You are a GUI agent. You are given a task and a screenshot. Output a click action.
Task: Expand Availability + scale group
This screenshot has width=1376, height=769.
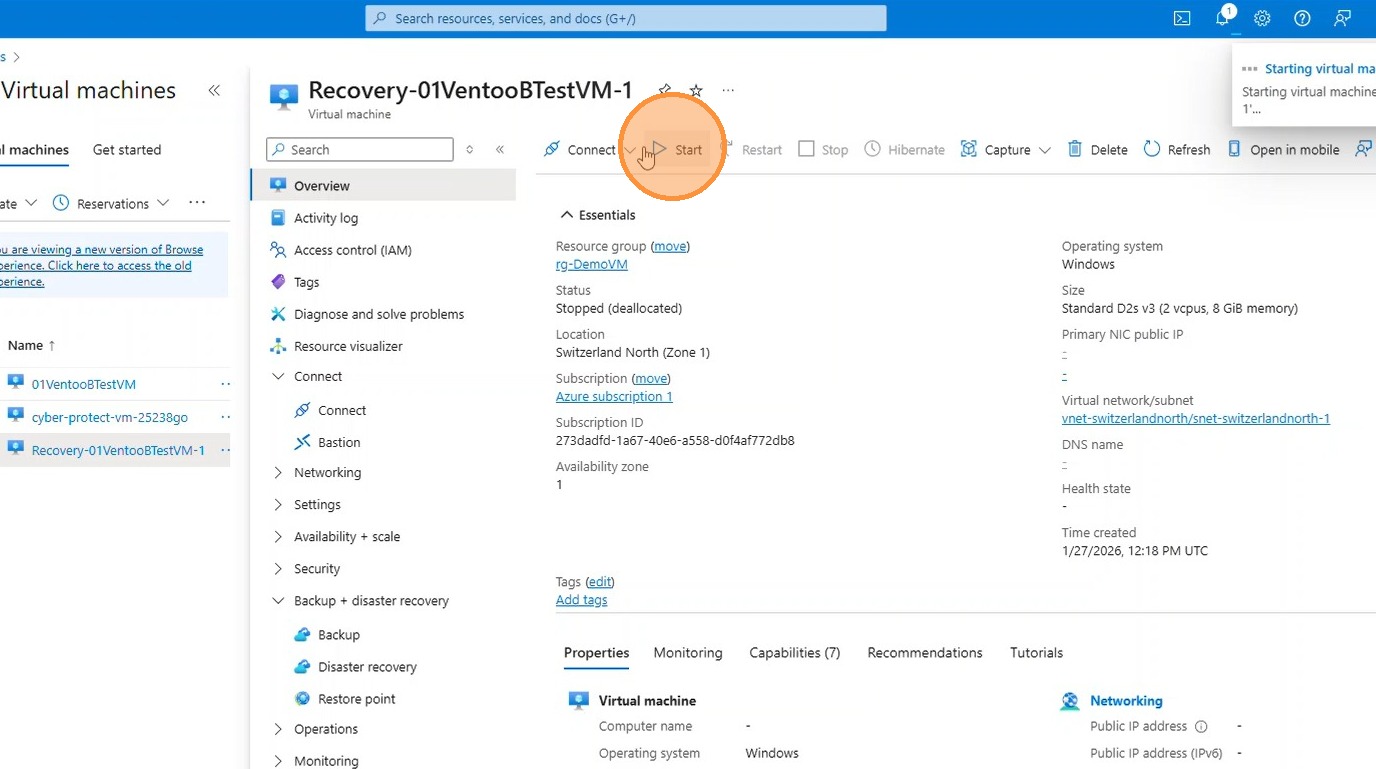pos(279,536)
